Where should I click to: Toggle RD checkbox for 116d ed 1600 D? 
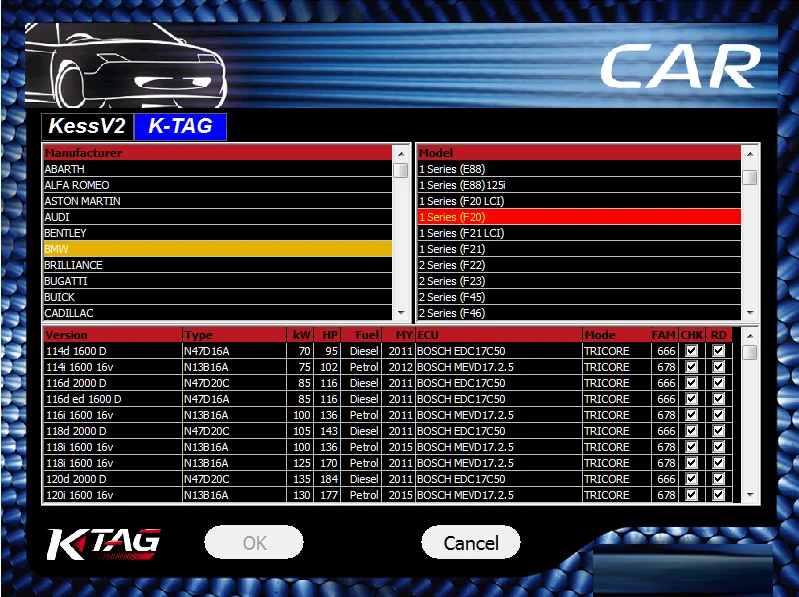pos(718,399)
